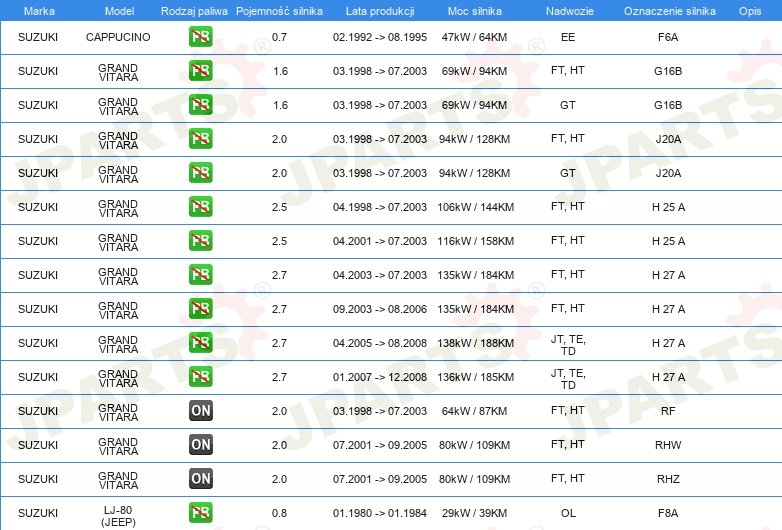The image size is (782, 530).
Task: Click the F8A engine code
Action: tap(668, 513)
